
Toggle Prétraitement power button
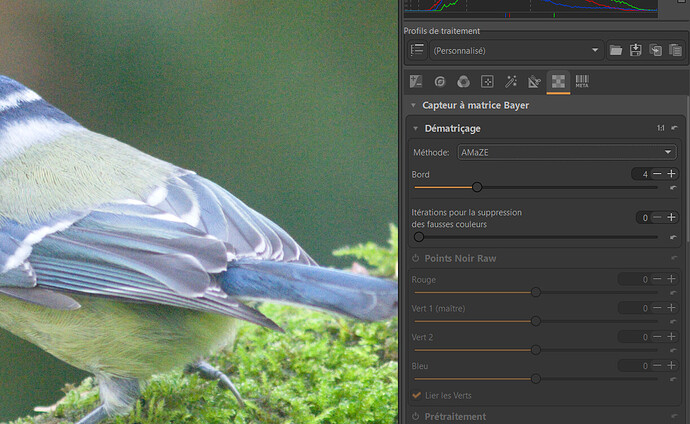(x=415, y=416)
